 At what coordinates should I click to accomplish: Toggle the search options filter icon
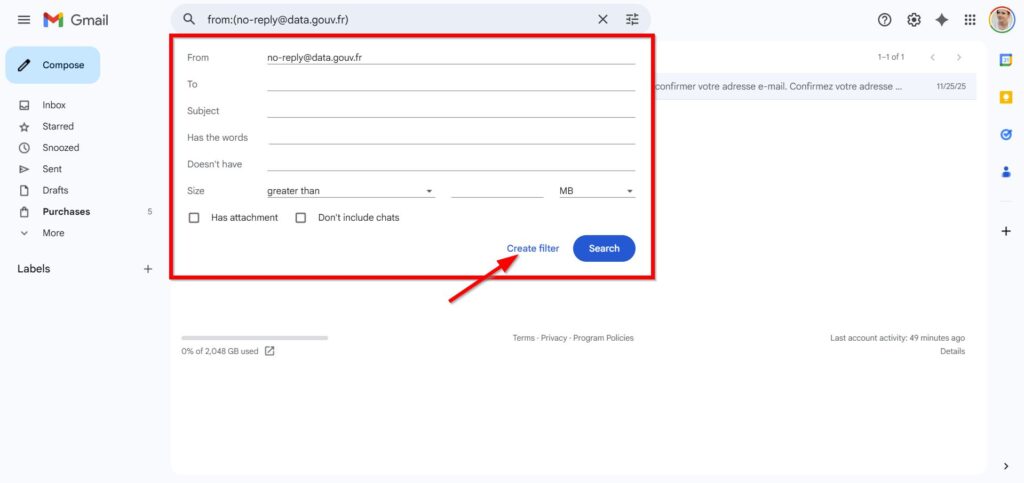[x=632, y=19]
